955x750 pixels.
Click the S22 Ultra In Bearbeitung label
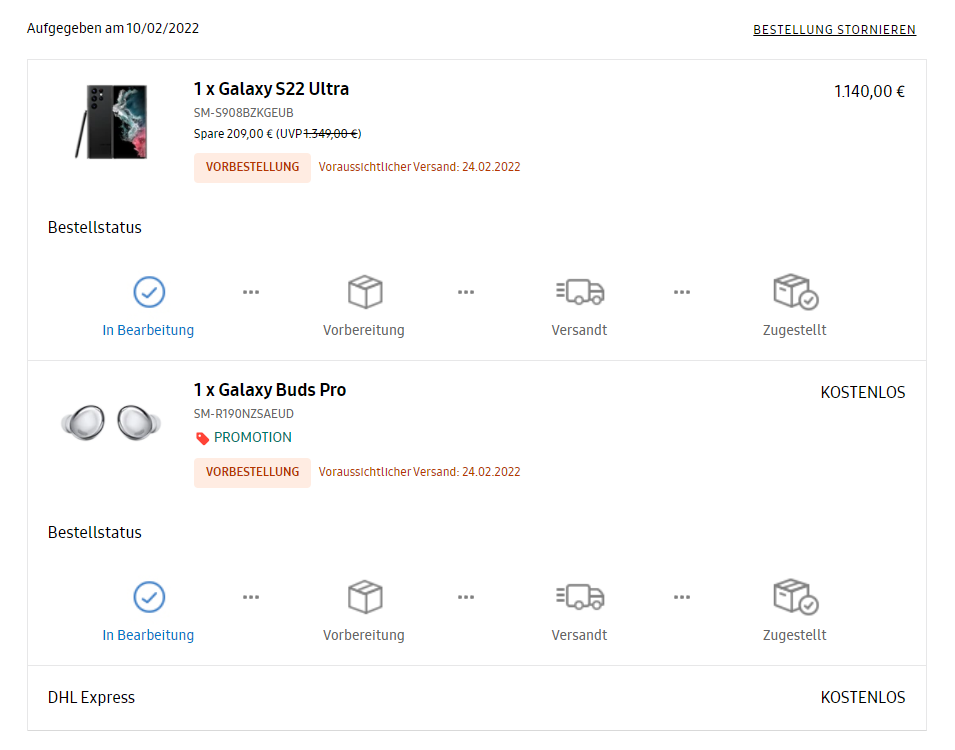(x=148, y=330)
